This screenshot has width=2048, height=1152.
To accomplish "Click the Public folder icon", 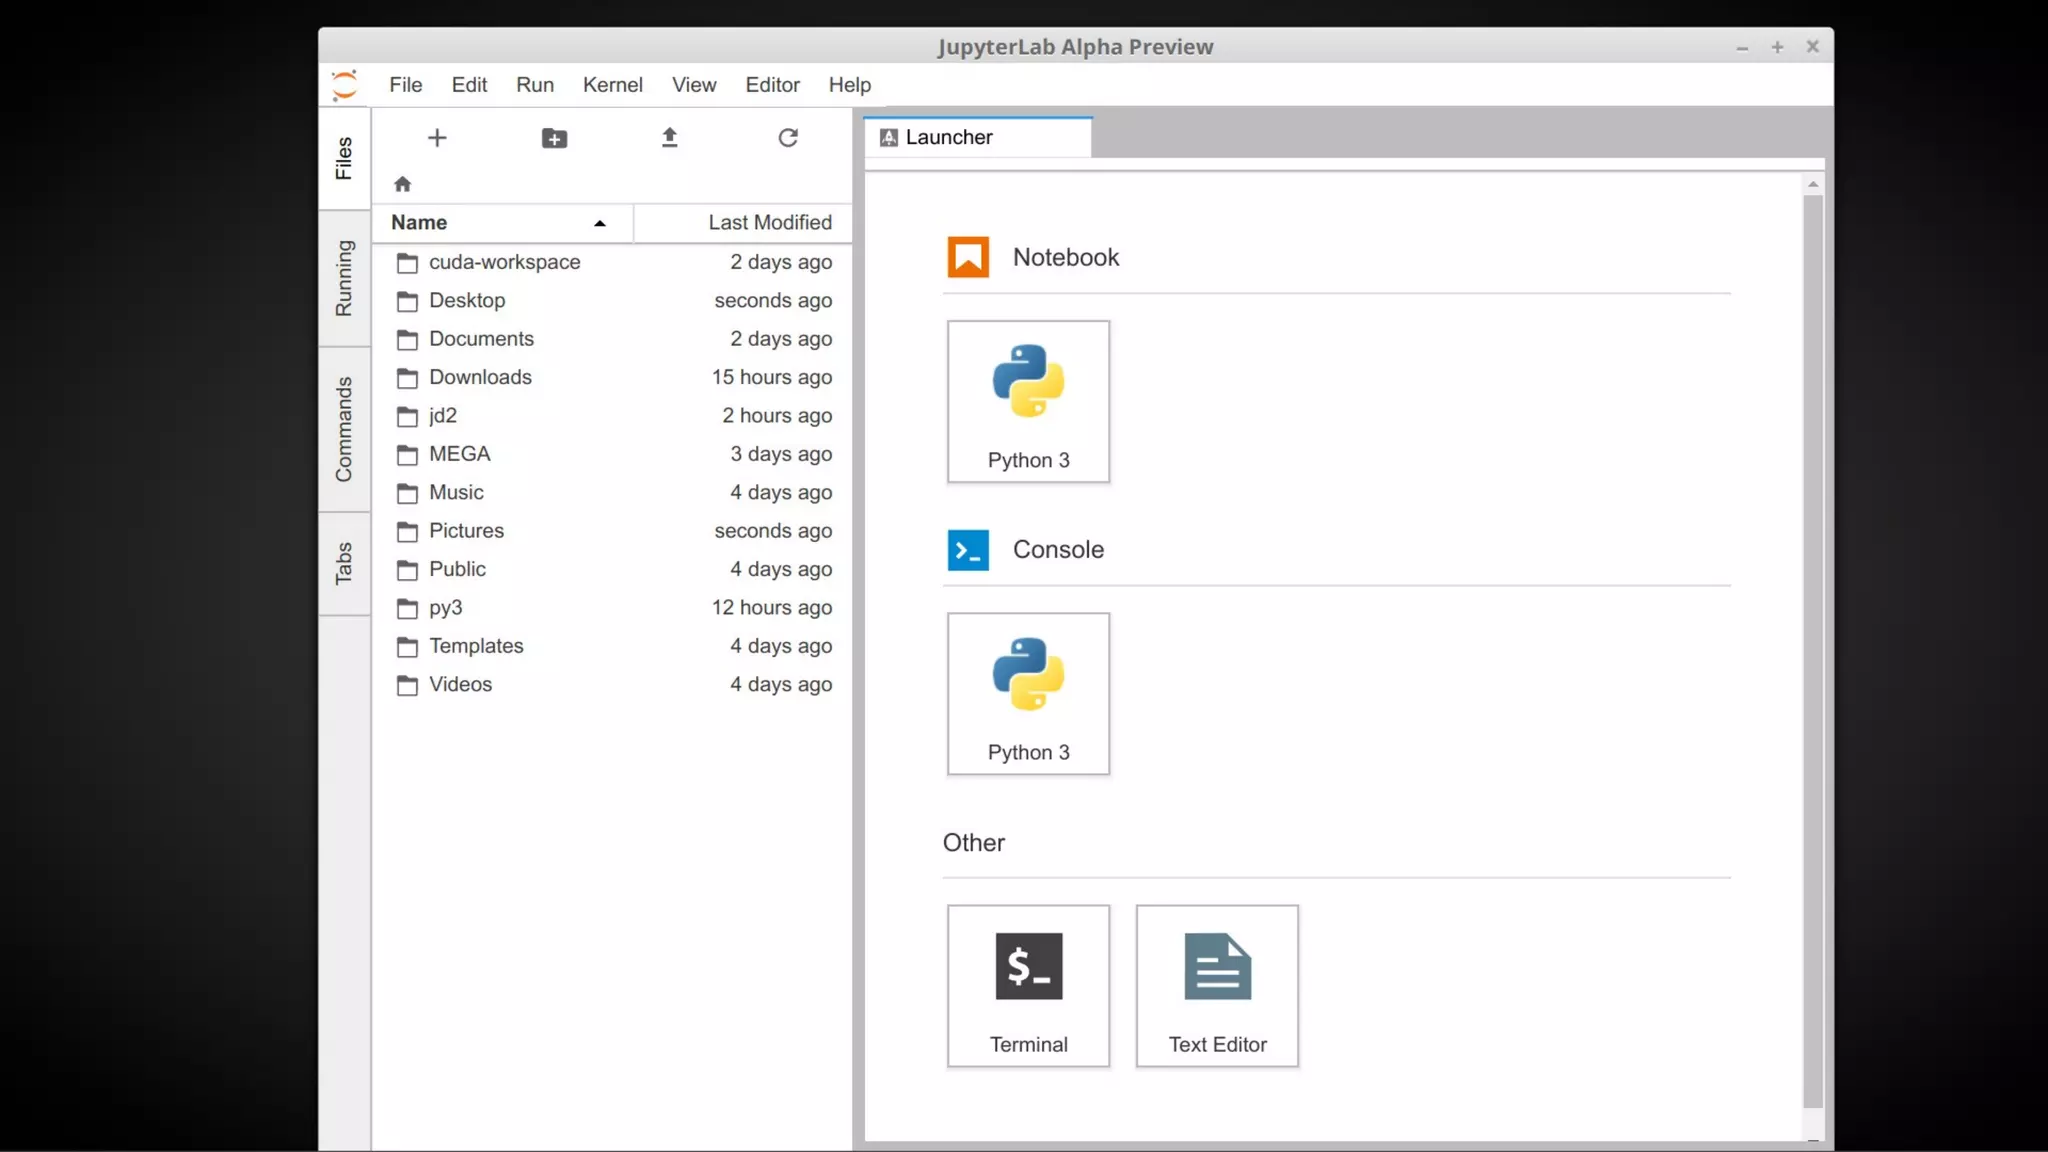I will click(407, 570).
